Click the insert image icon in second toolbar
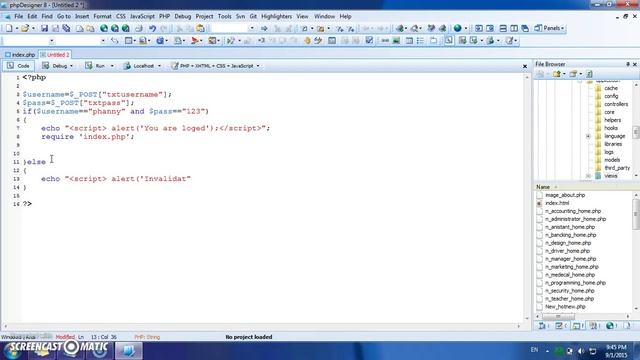640x360 pixels. tap(396, 40)
